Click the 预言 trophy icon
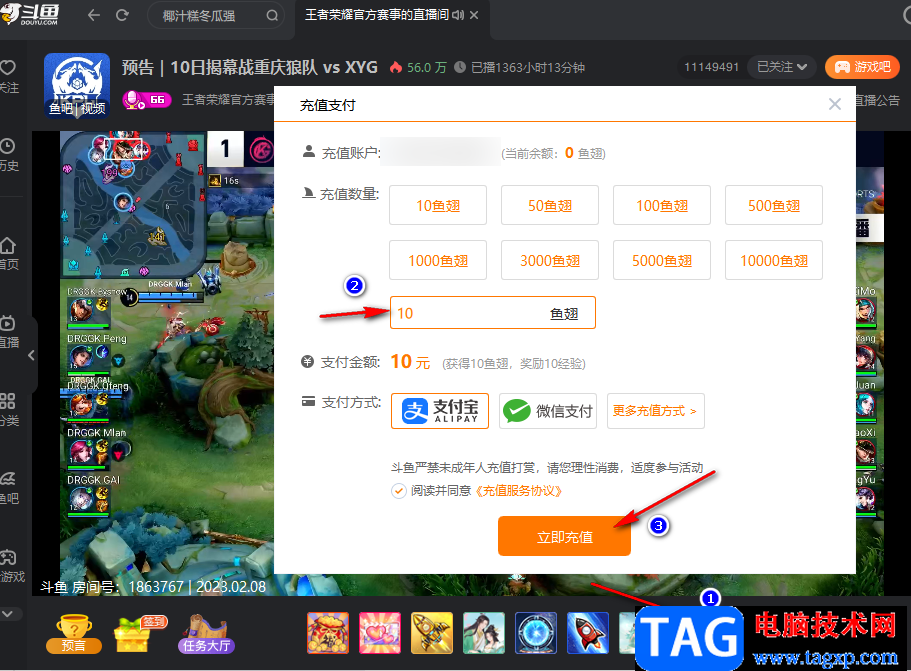This screenshot has height=671, width=911. [74, 634]
